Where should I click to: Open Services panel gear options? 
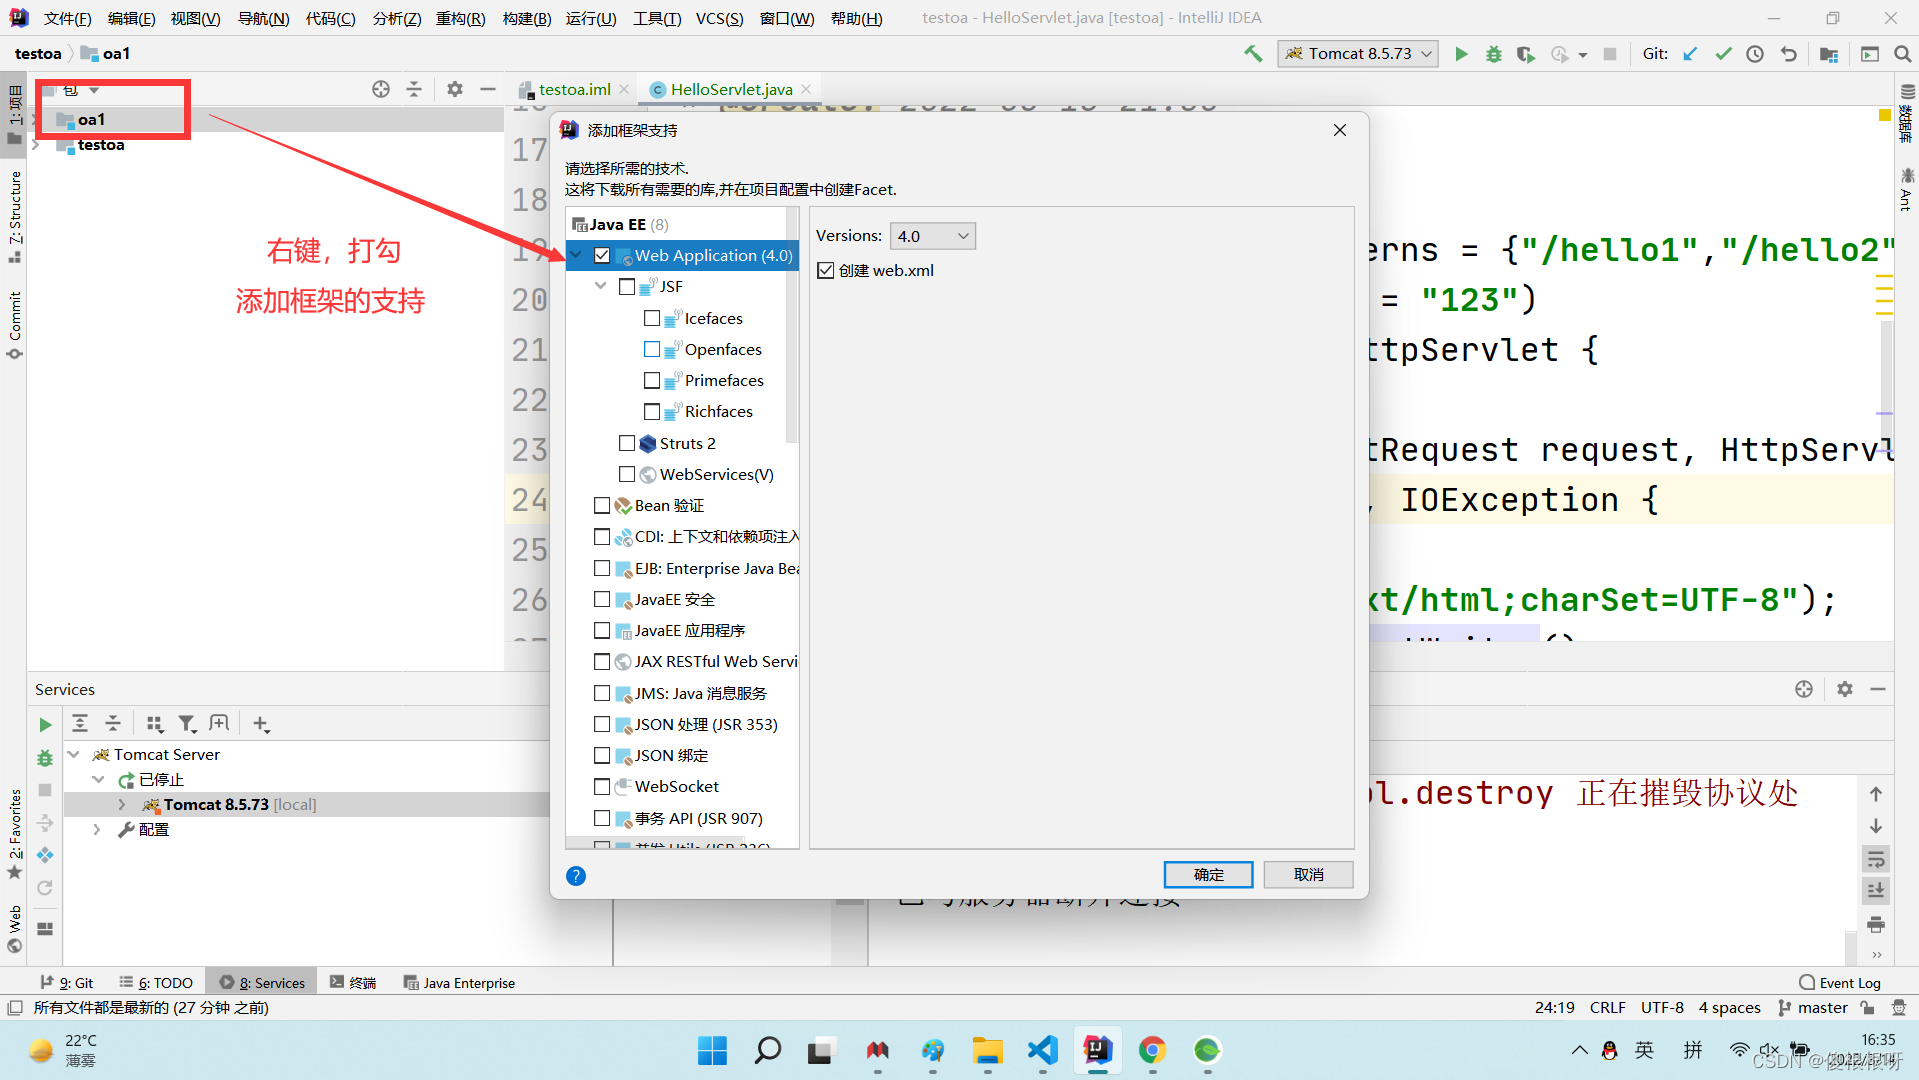[x=1845, y=689]
